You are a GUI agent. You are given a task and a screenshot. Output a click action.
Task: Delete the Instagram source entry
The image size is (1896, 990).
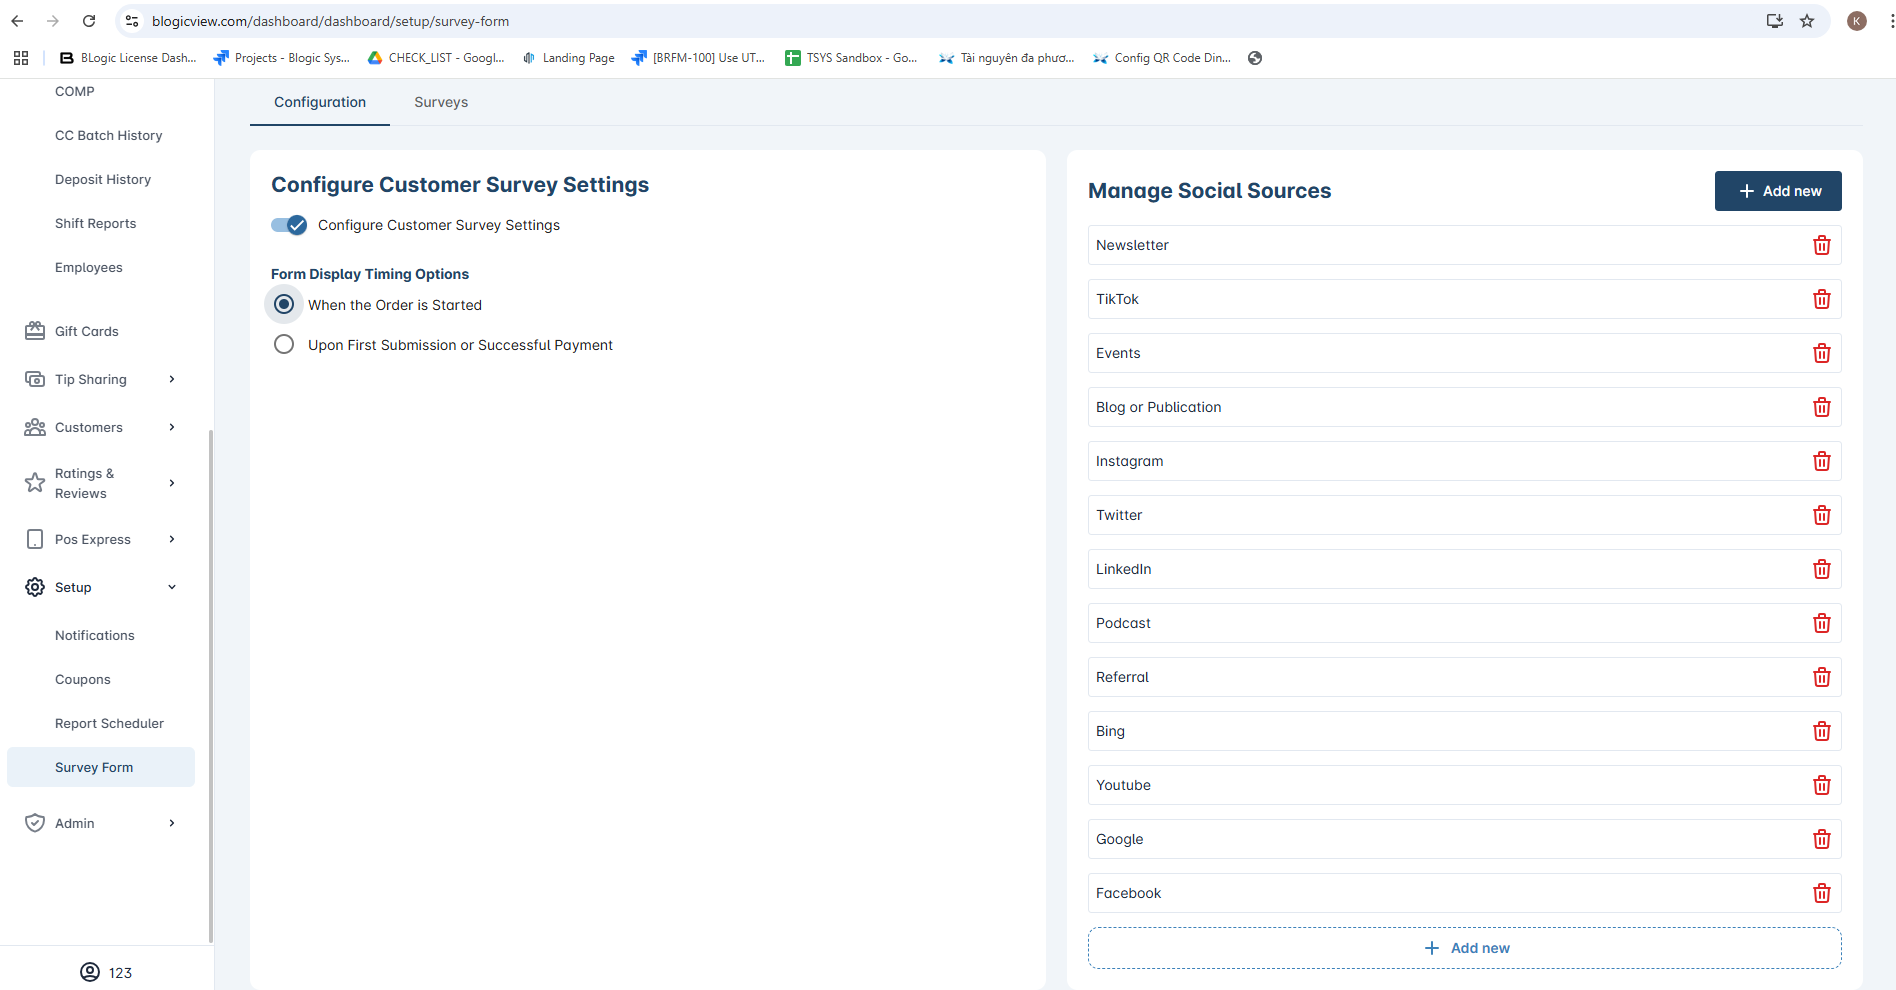point(1821,461)
